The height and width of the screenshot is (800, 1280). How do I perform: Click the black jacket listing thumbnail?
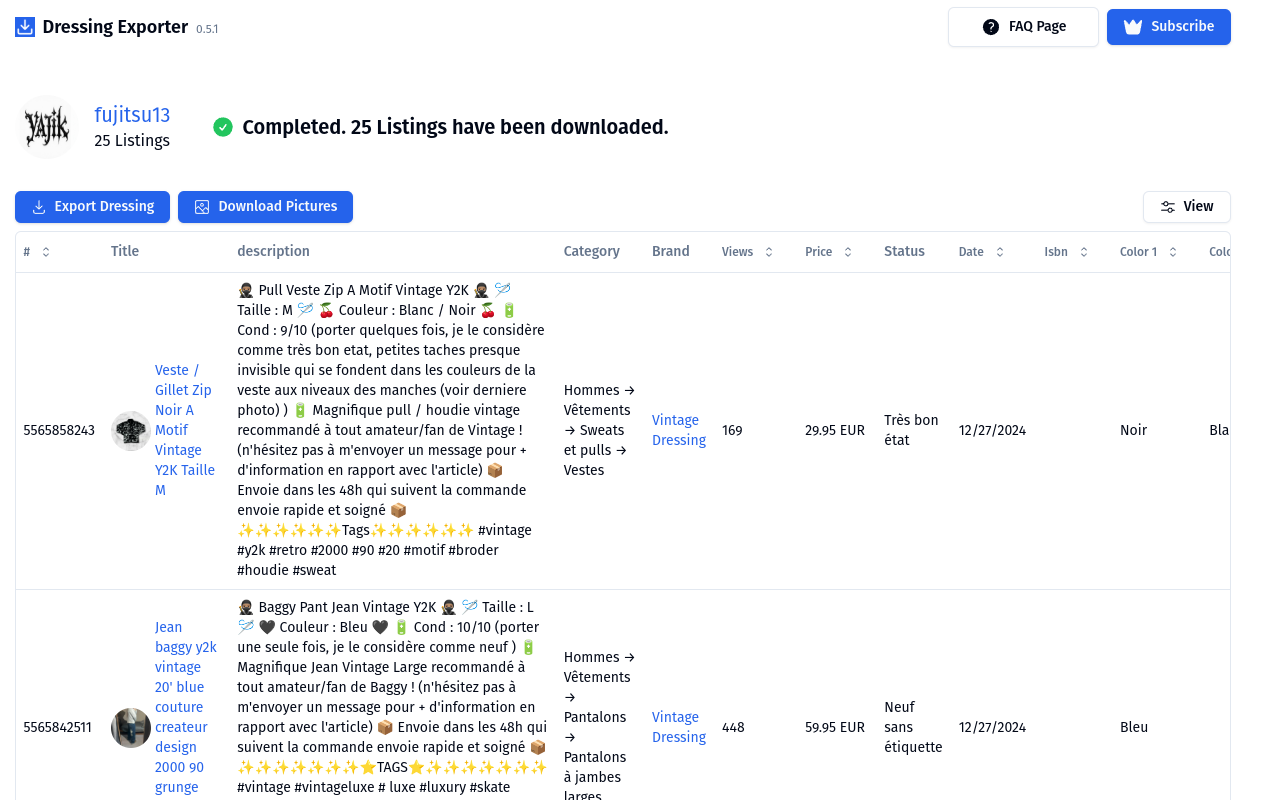click(x=131, y=431)
